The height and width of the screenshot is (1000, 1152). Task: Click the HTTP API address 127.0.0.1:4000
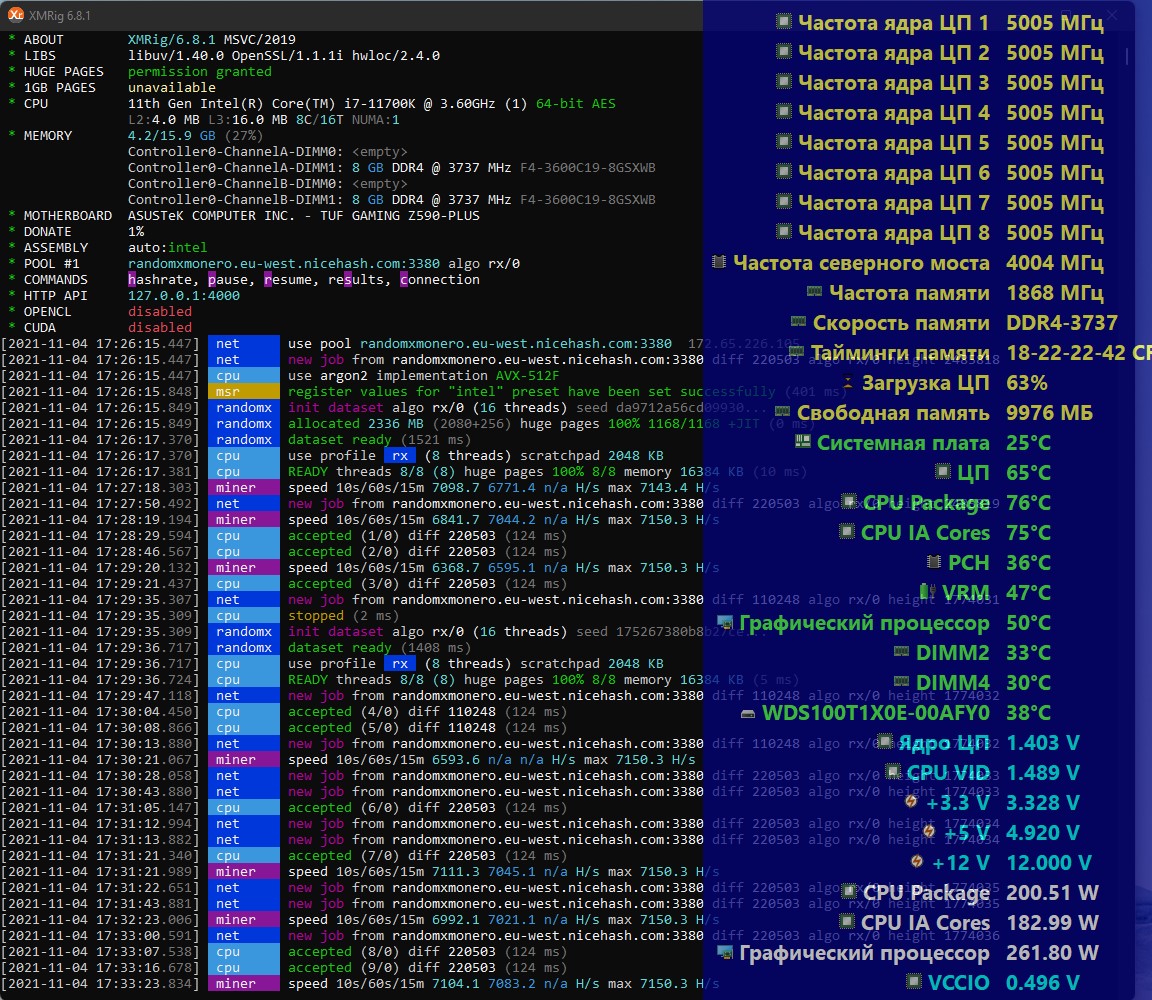click(x=184, y=295)
